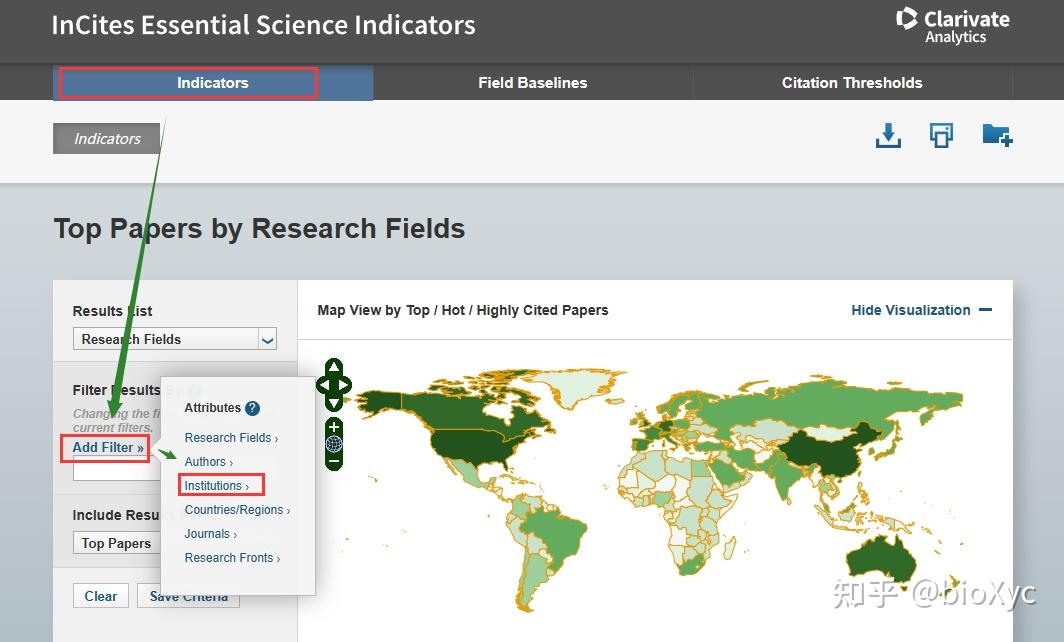This screenshot has width=1064, height=642.
Task: Switch to the Field Baselines tab
Action: pyautogui.click(x=532, y=83)
